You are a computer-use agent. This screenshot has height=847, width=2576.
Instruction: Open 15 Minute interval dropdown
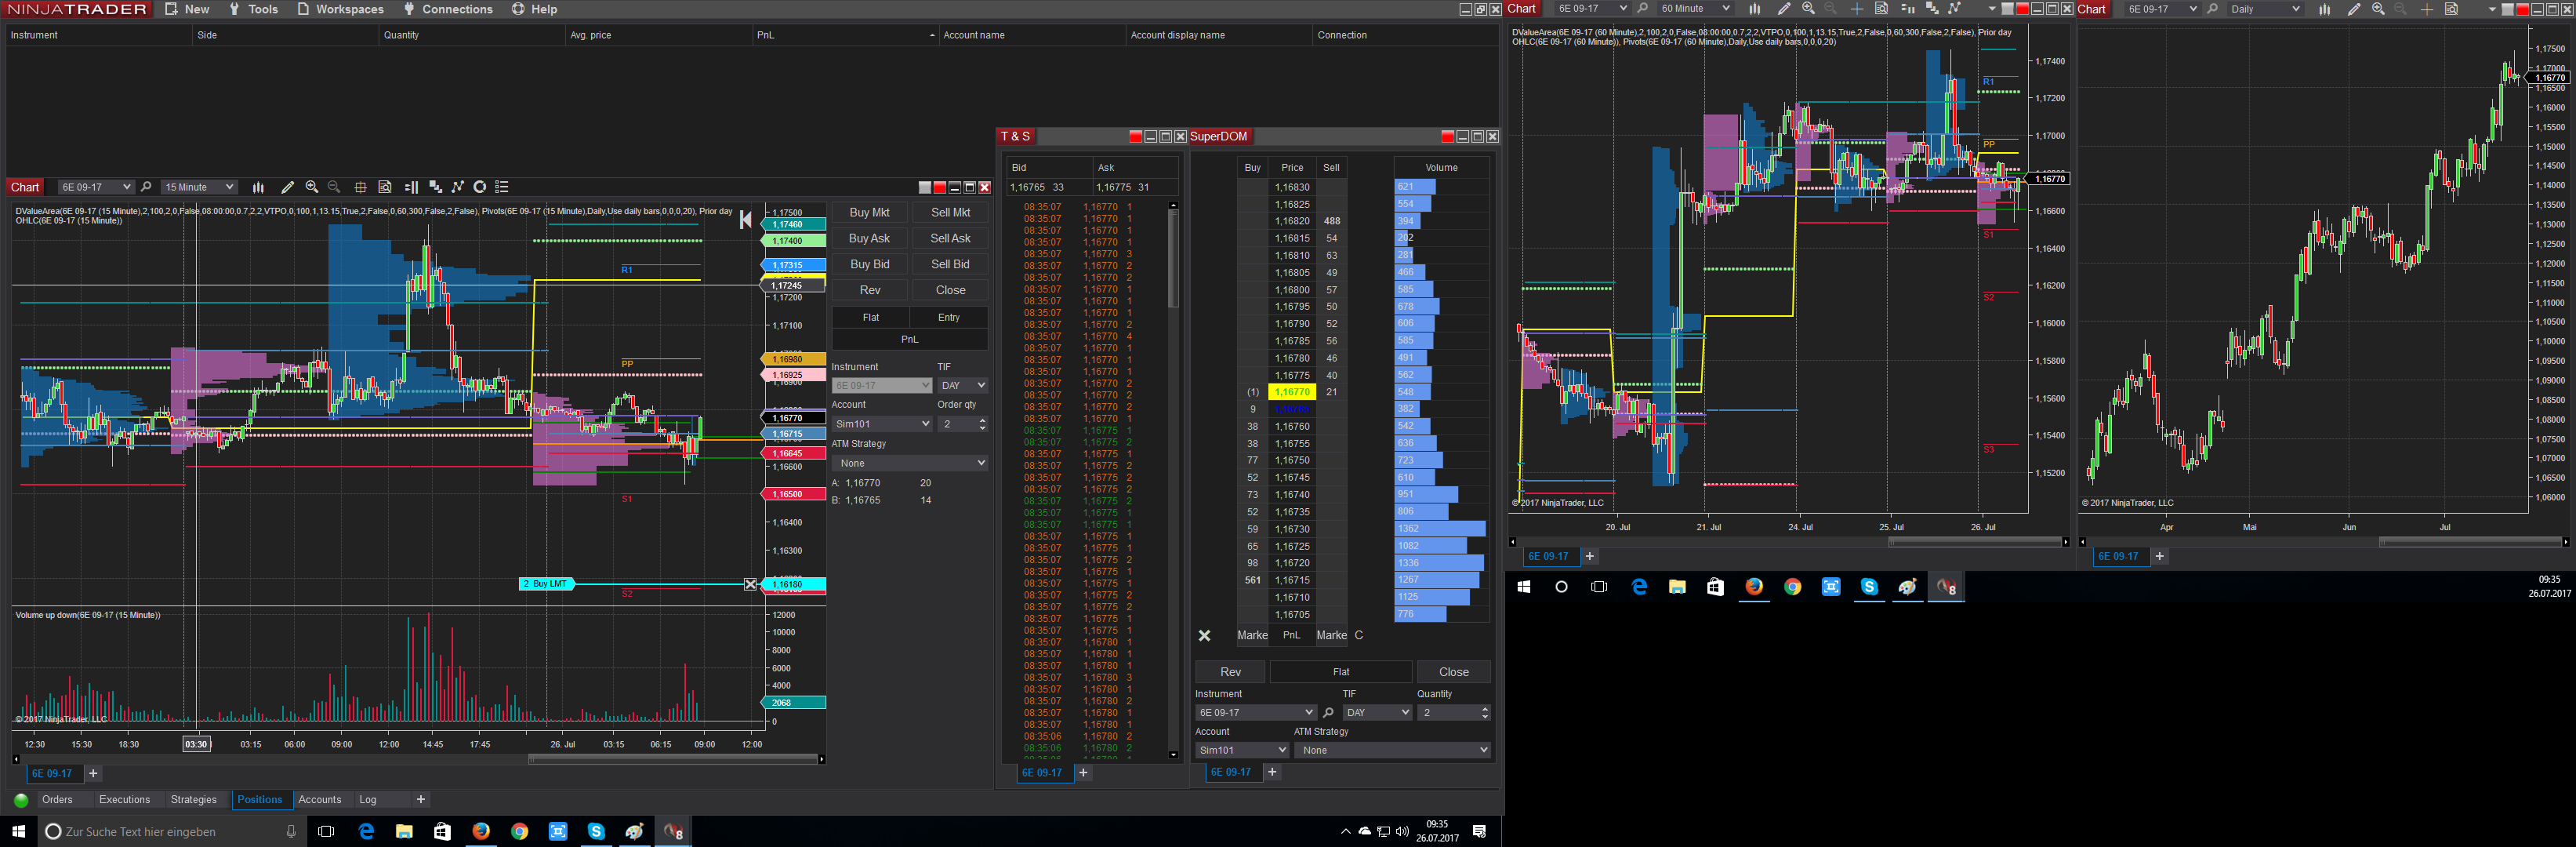click(199, 187)
